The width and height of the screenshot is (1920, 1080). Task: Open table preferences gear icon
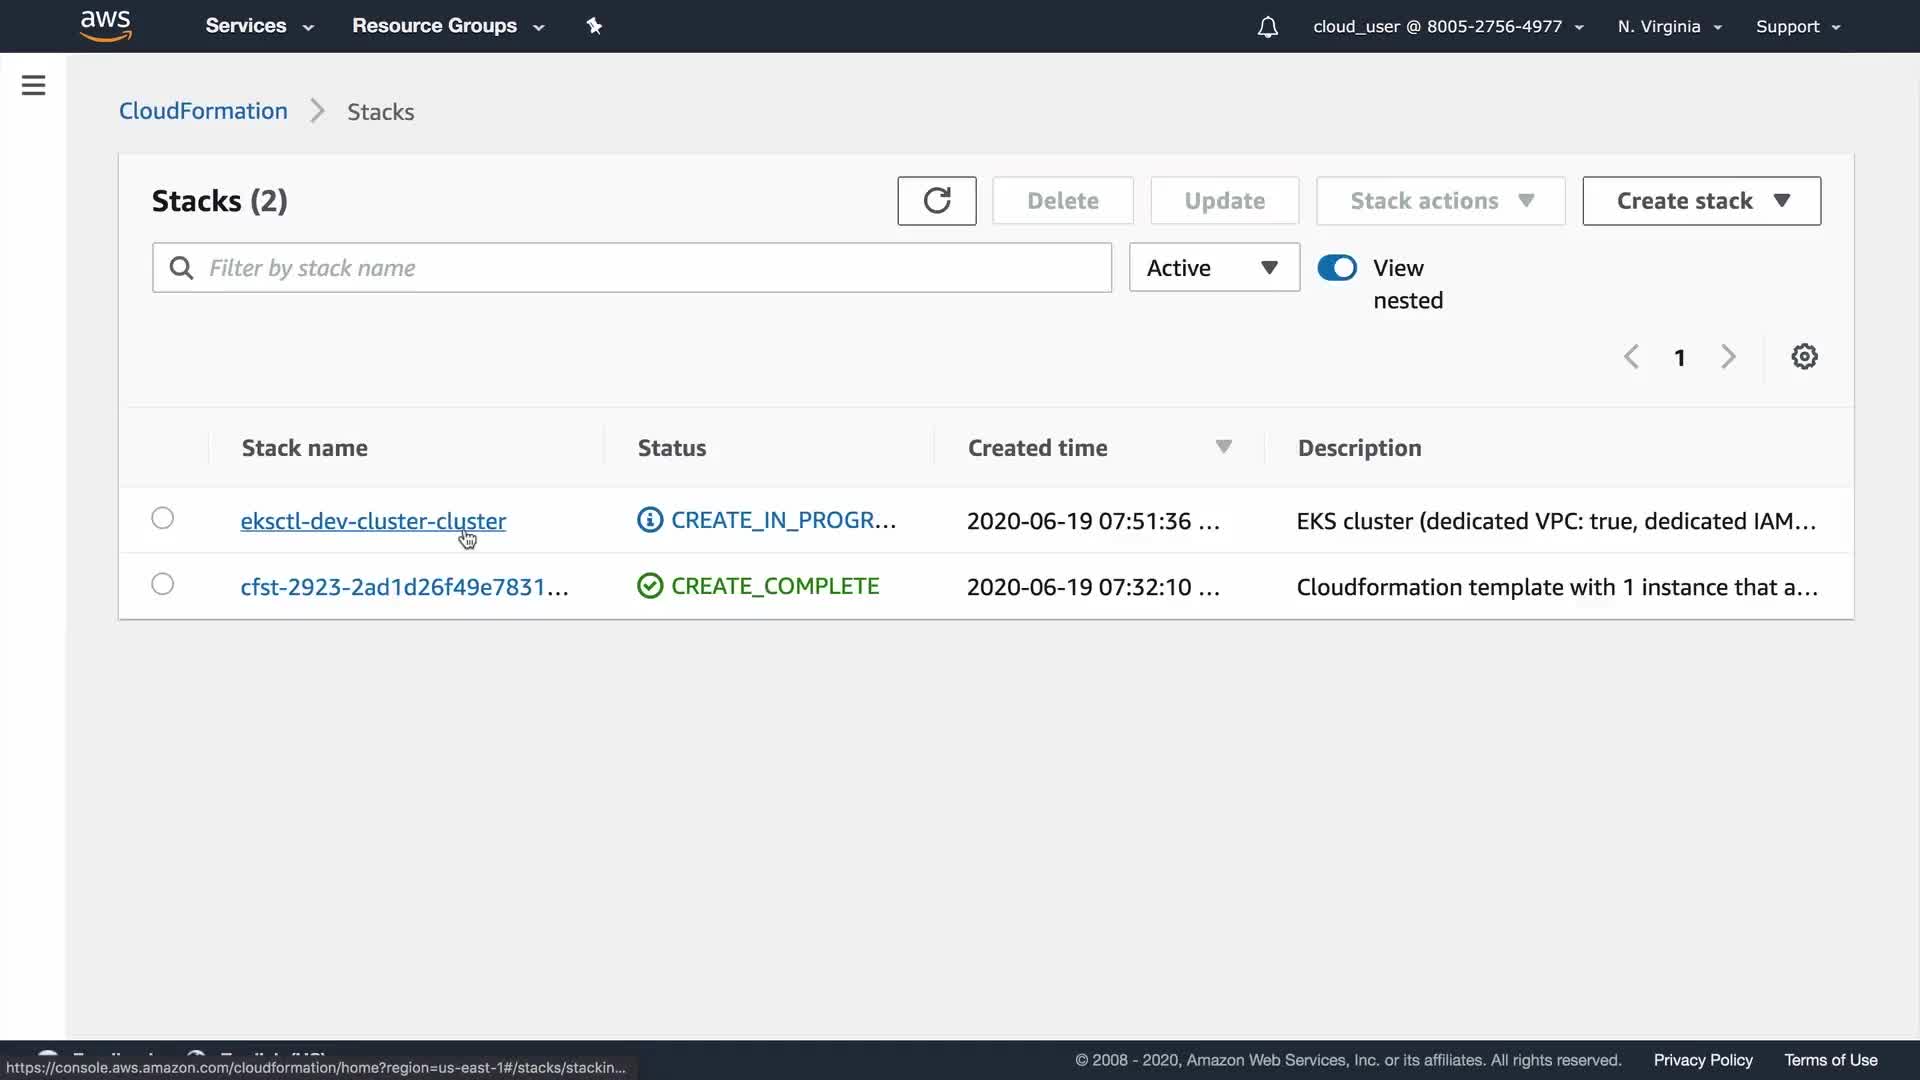1804,357
